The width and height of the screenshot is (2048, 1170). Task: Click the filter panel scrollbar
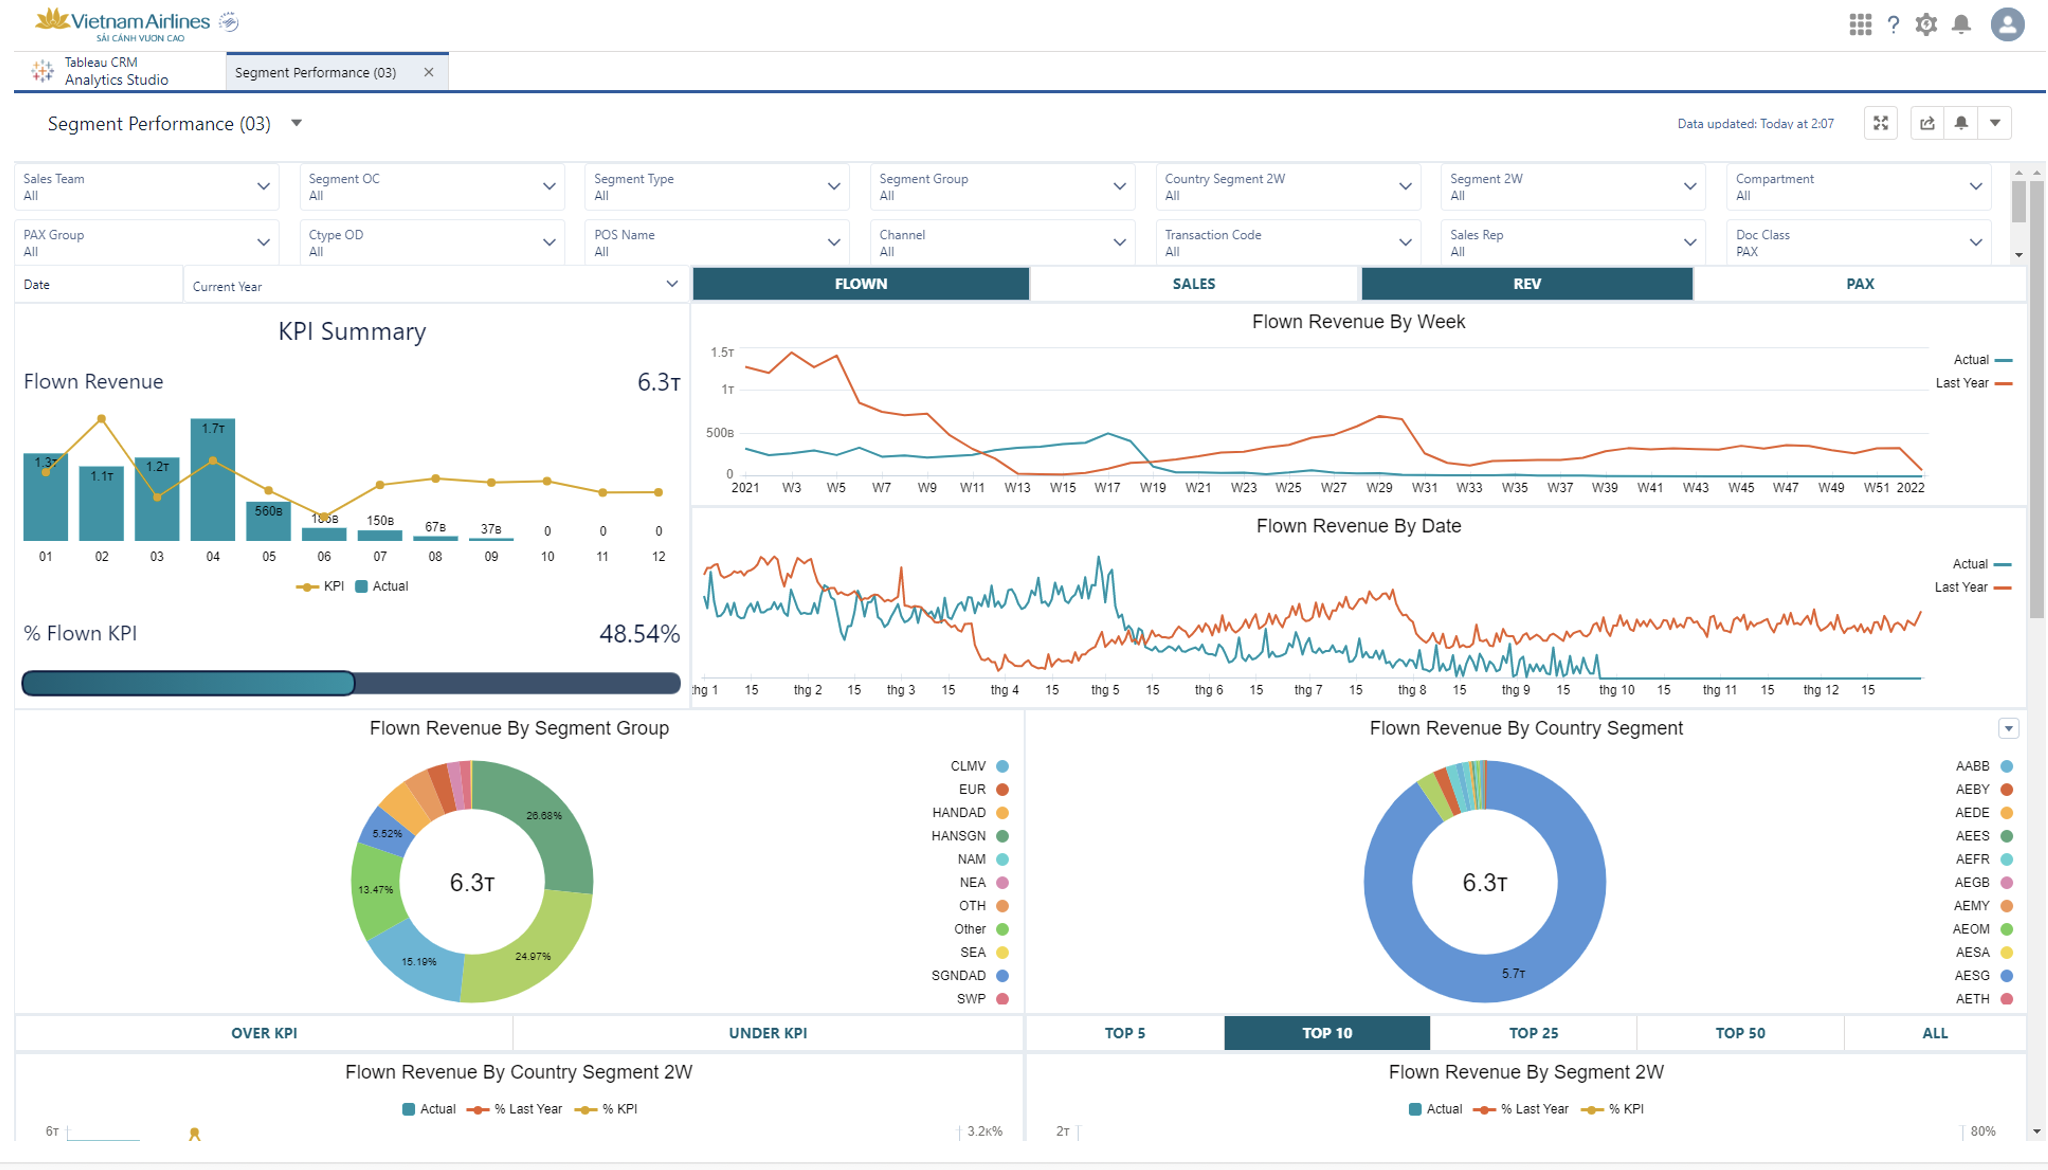click(2018, 200)
